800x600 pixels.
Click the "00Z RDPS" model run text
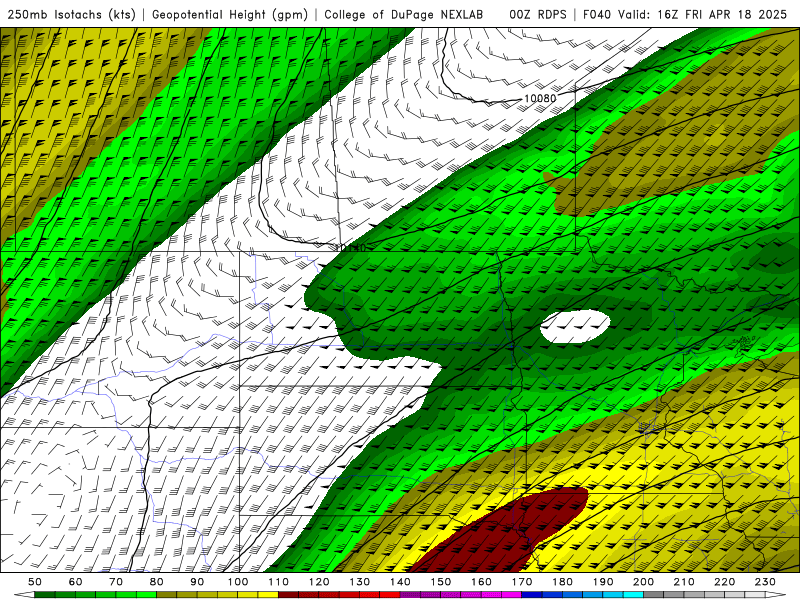(x=538, y=14)
